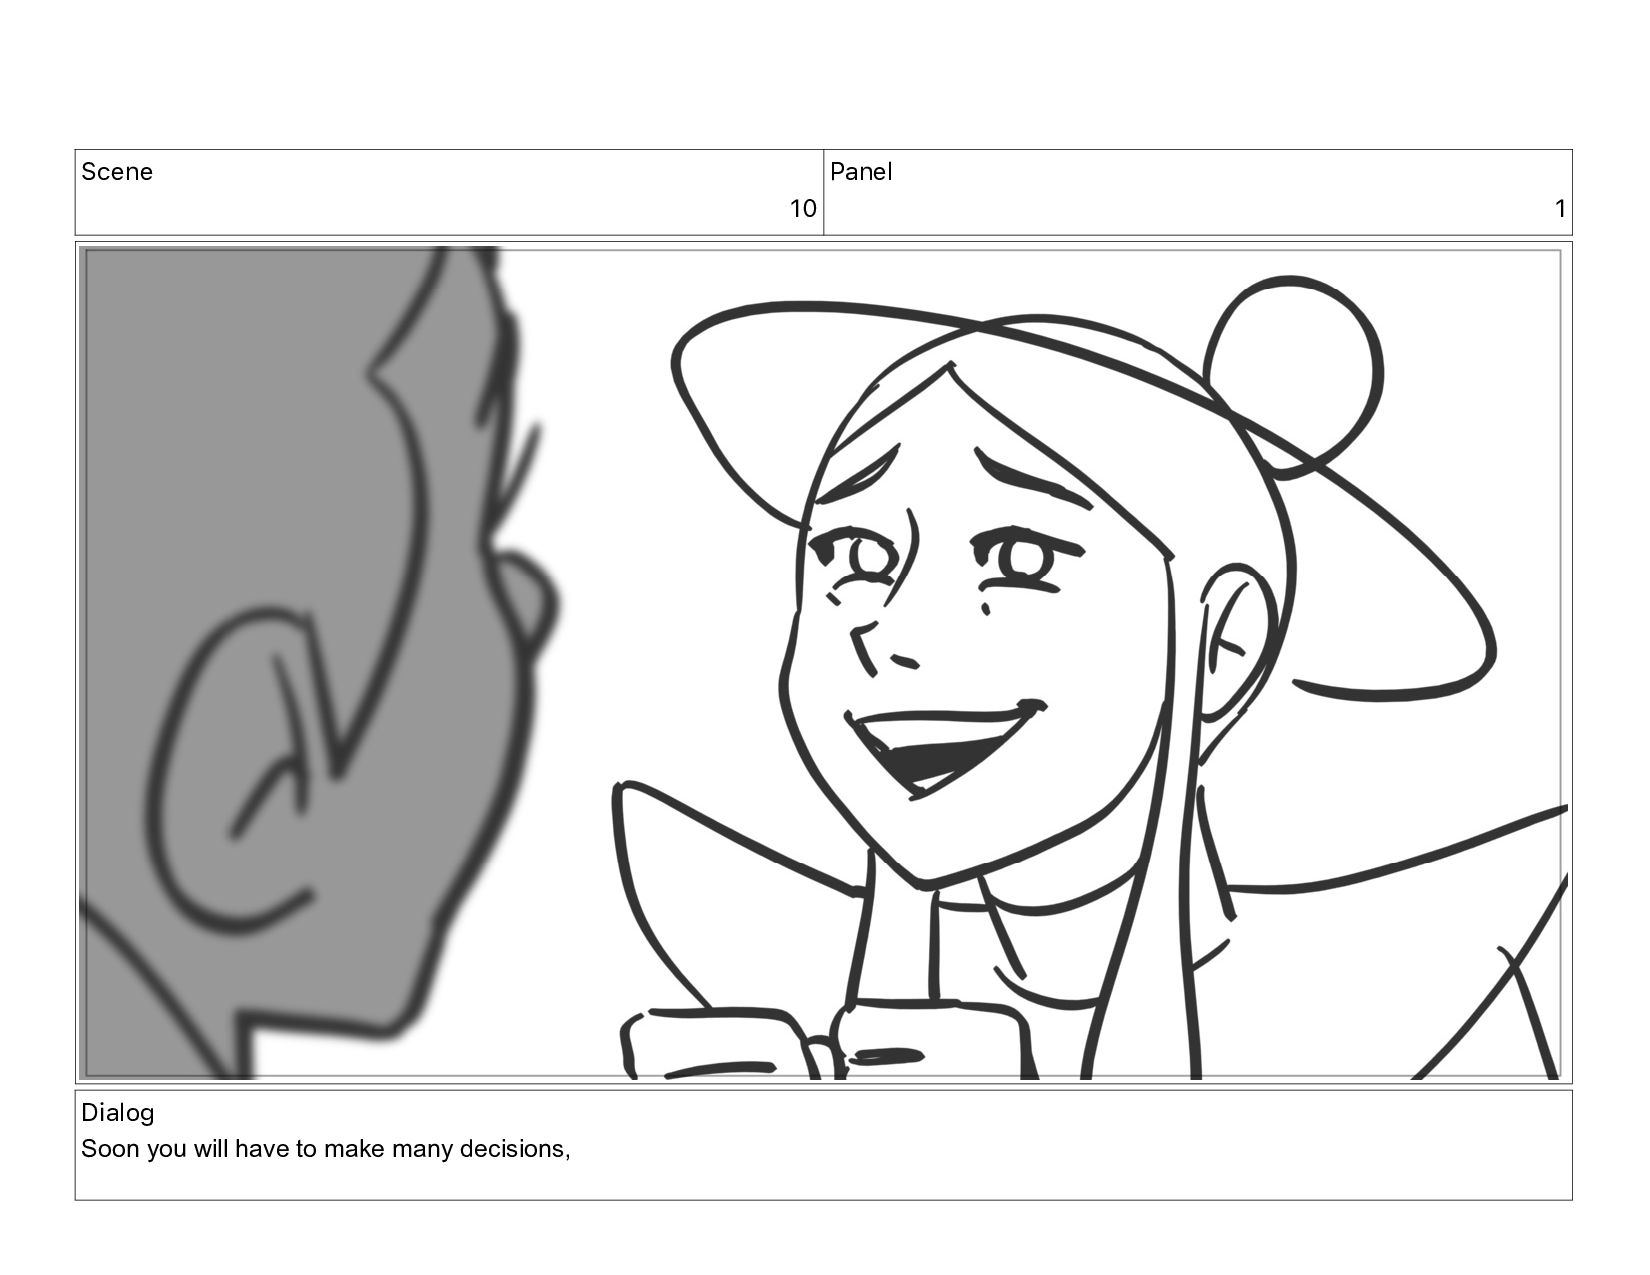Click the 'Panel' label in header
This screenshot has width=1650, height=1275.
pyautogui.click(x=861, y=172)
